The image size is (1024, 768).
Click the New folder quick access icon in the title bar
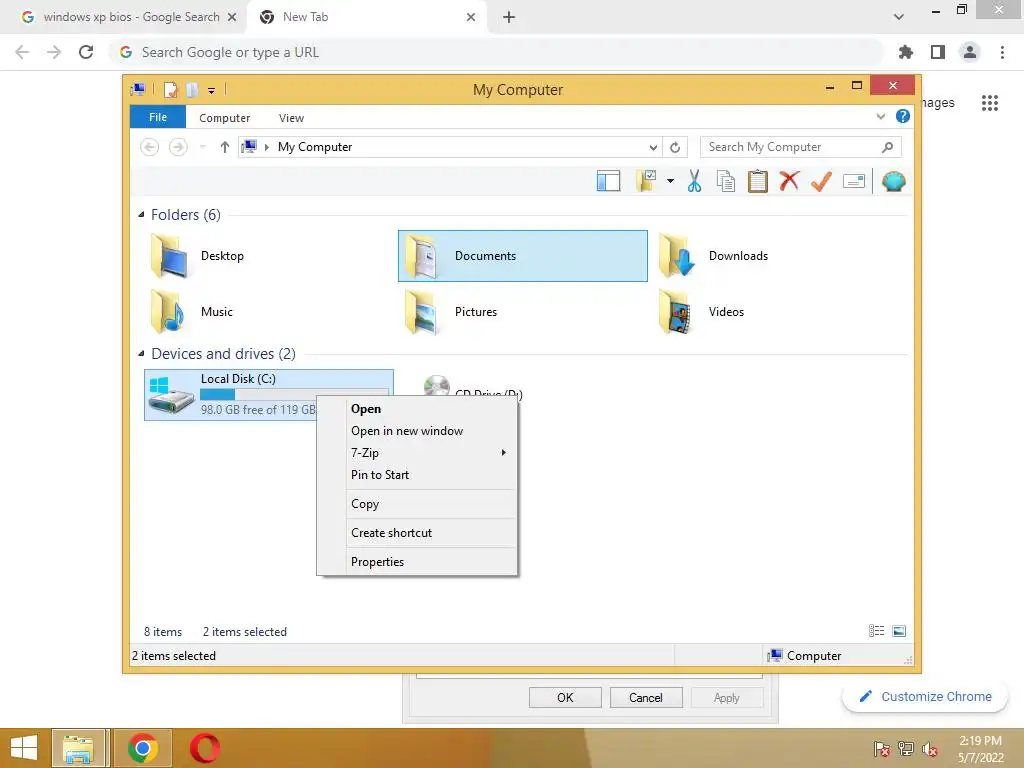coord(192,89)
